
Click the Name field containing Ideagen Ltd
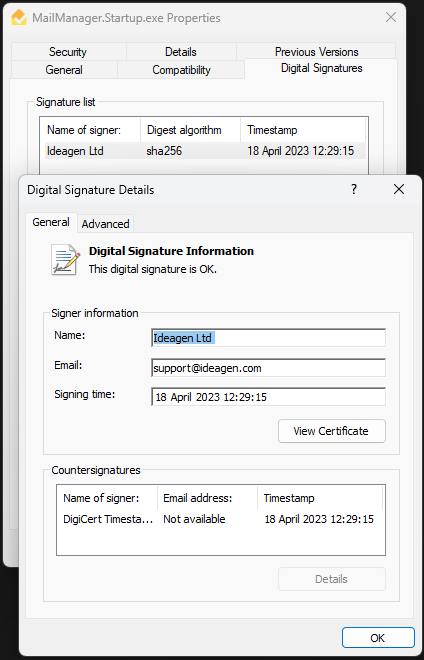point(268,338)
